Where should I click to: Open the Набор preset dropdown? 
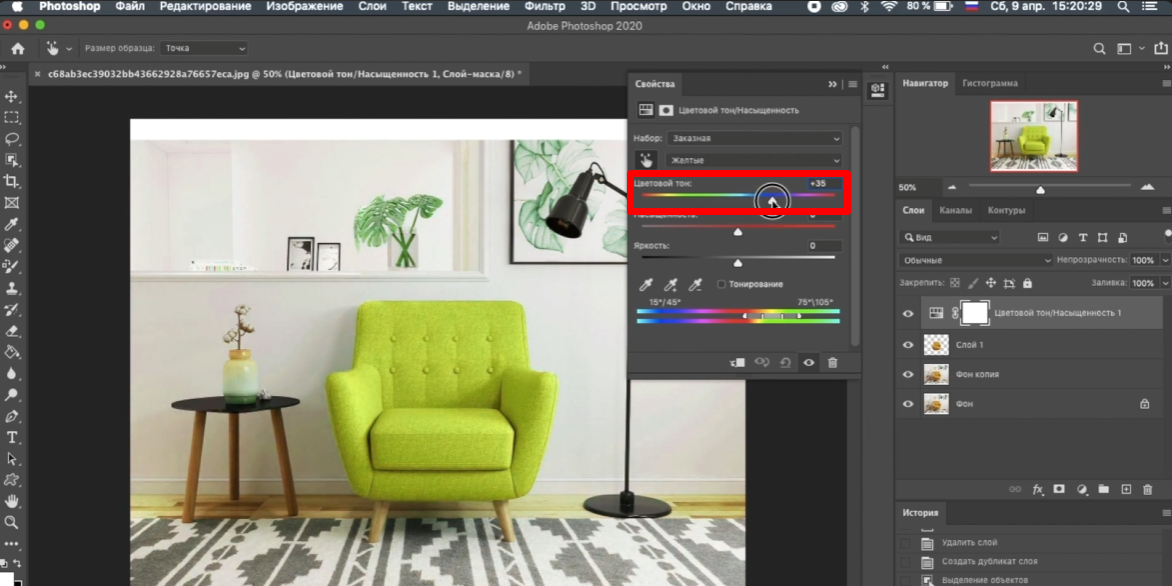tap(754, 138)
